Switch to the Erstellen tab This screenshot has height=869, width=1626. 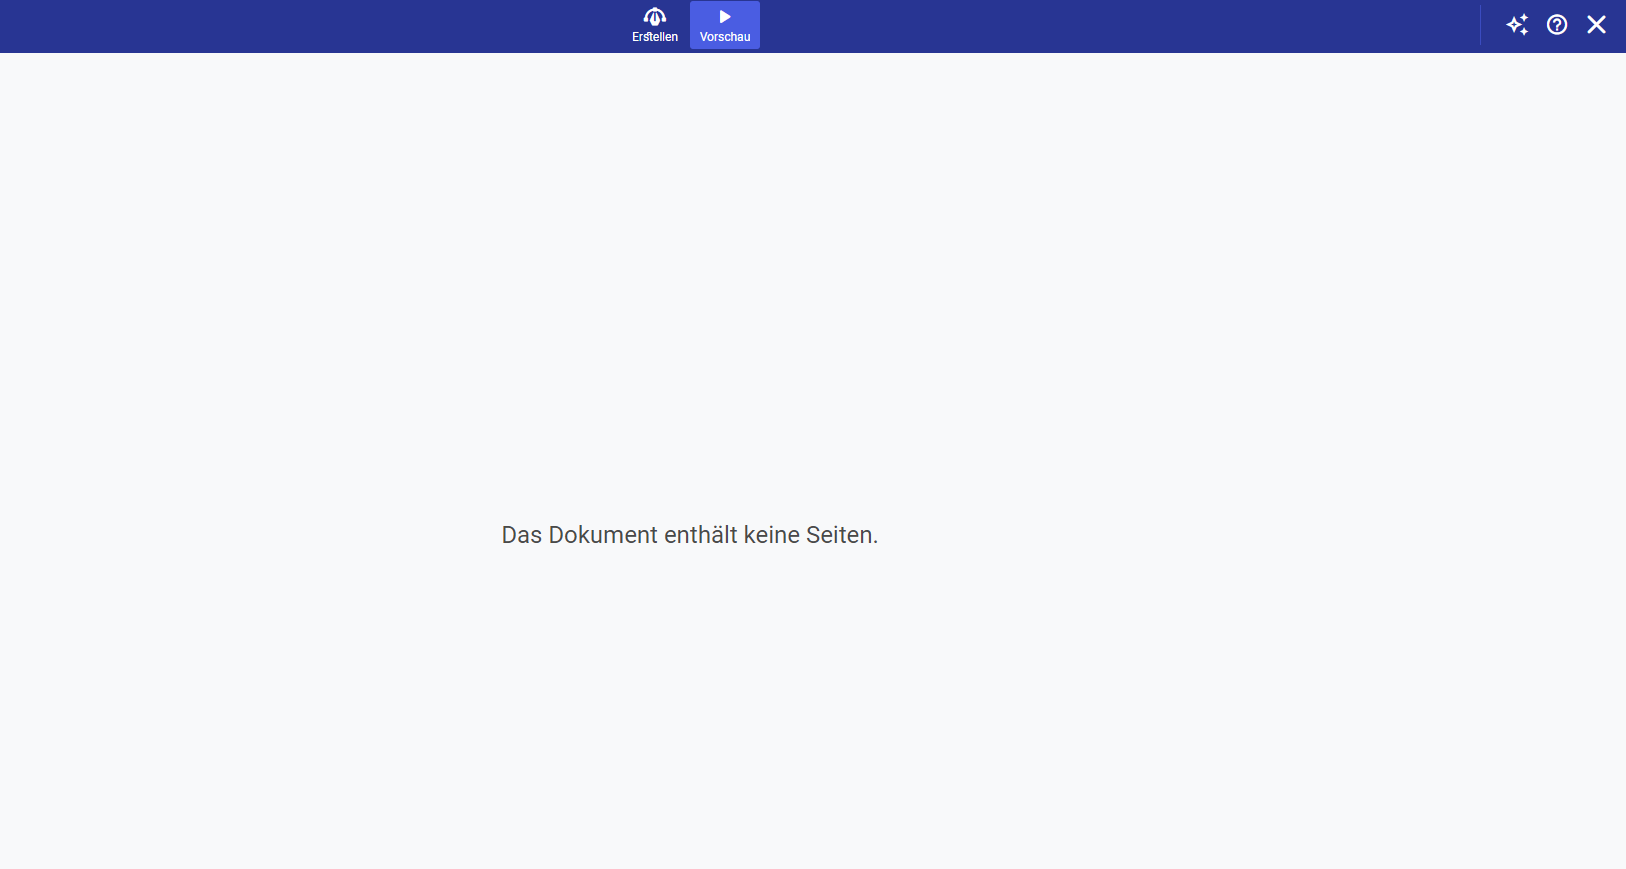coord(655,25)
